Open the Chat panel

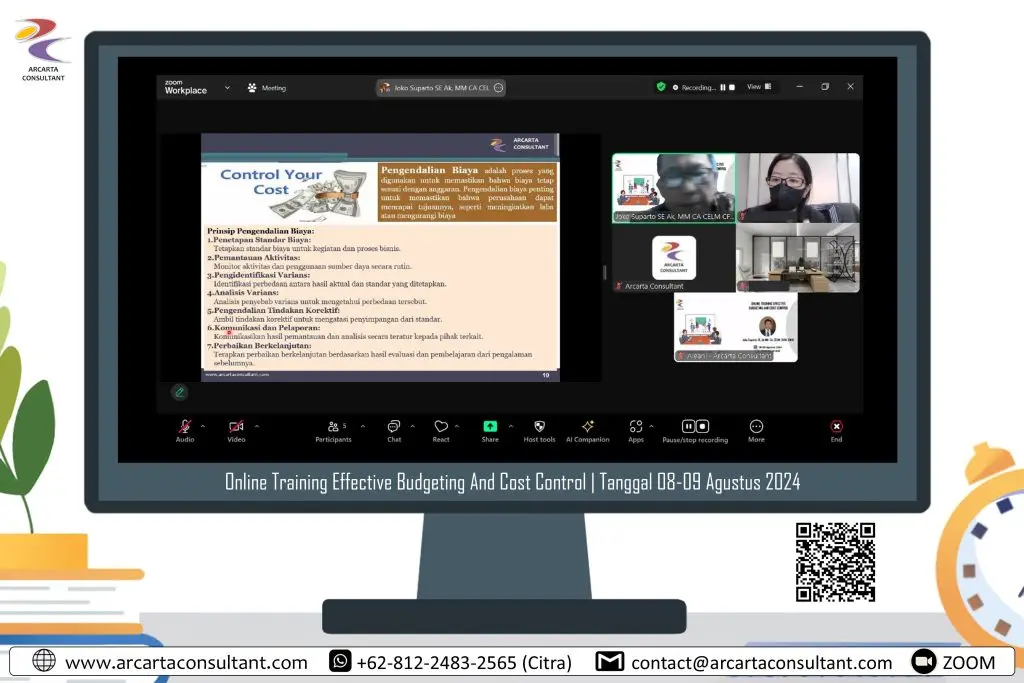coord(394,427)
